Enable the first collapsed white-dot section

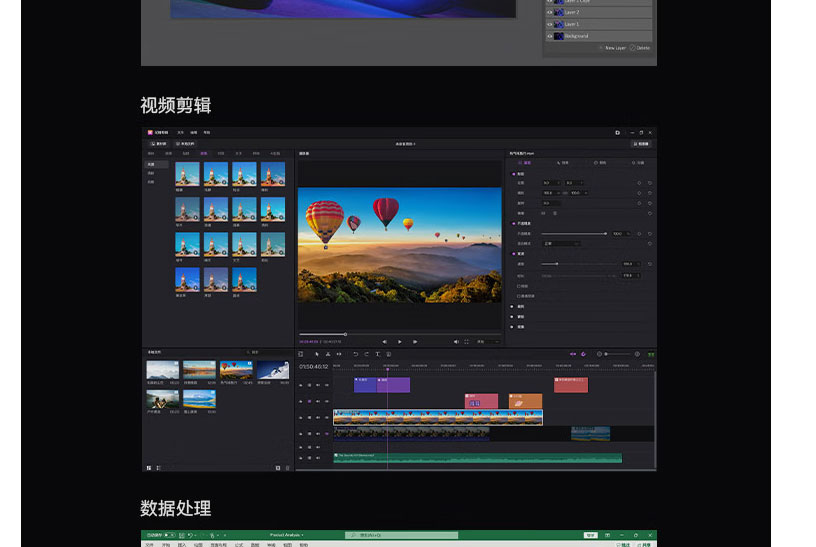pos(512,307)
